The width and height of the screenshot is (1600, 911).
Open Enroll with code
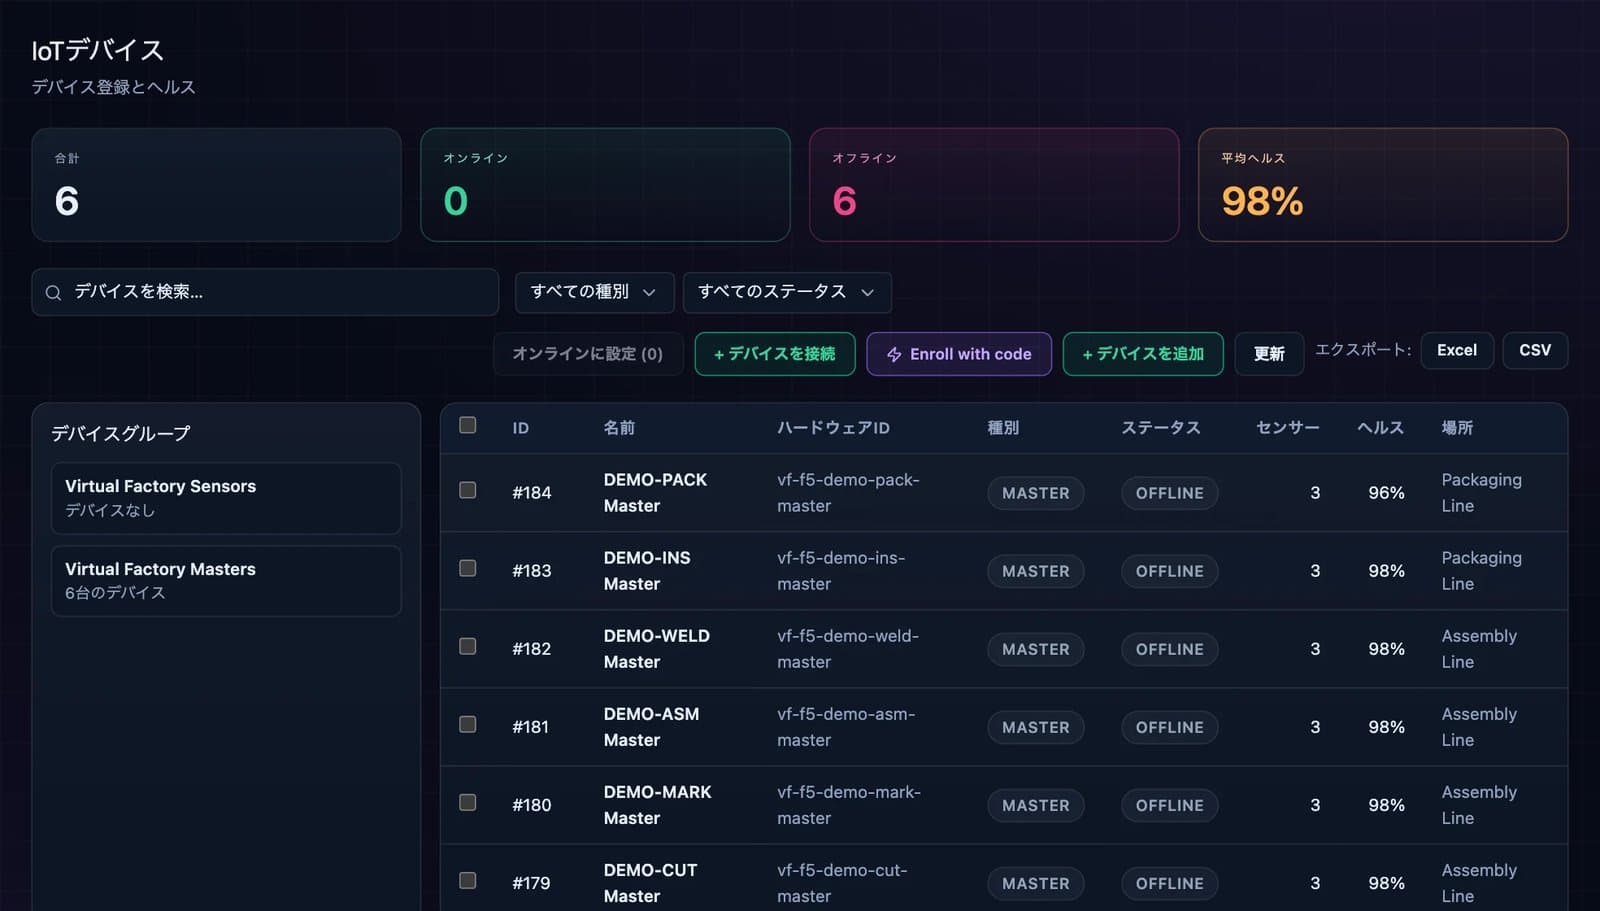click(959, 354)
